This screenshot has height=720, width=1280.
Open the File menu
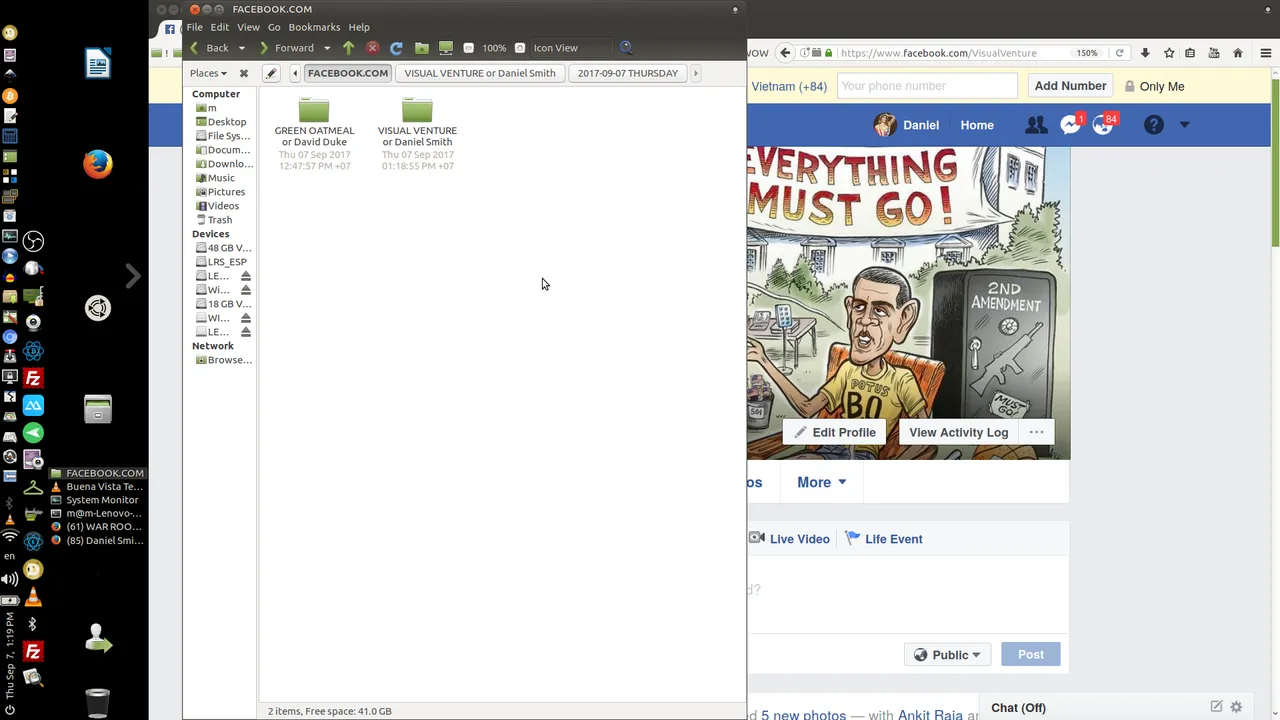pos(195,27)
